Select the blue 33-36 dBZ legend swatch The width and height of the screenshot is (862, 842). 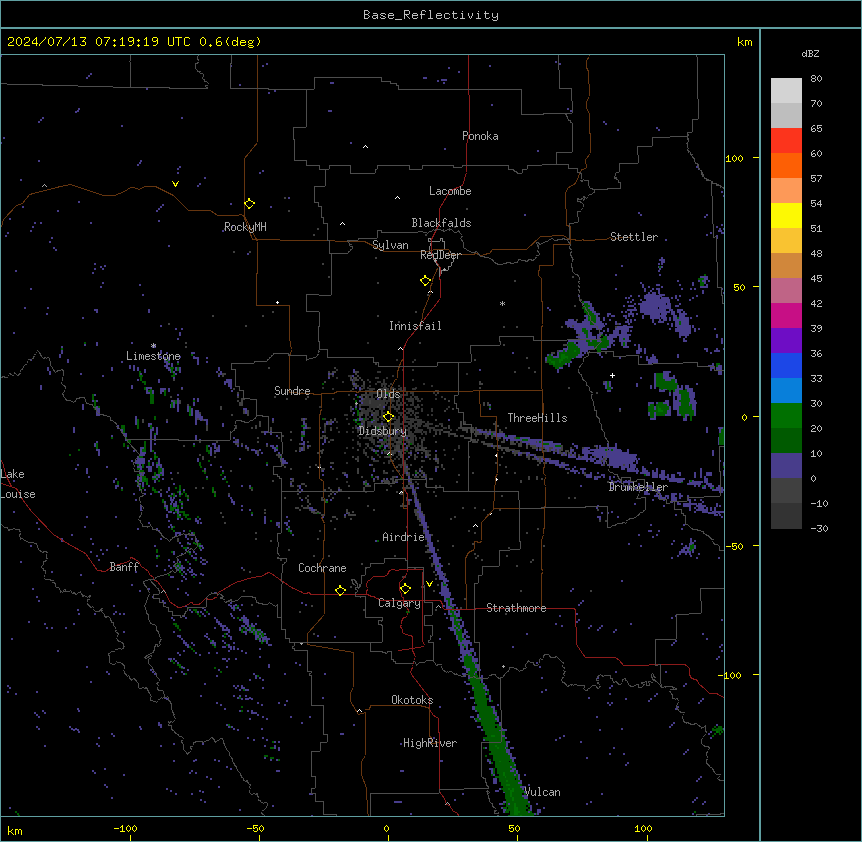(786, 365)
